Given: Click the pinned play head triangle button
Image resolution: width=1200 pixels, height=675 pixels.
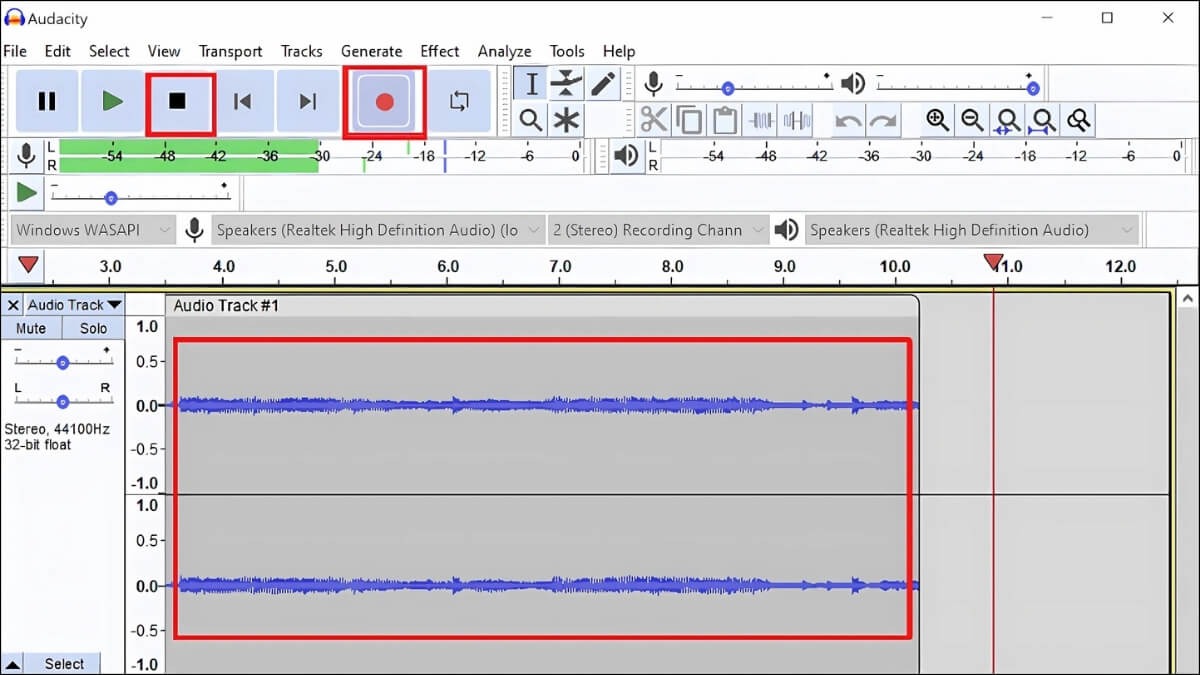Looking at the screenshot, I should click(28, 265).
